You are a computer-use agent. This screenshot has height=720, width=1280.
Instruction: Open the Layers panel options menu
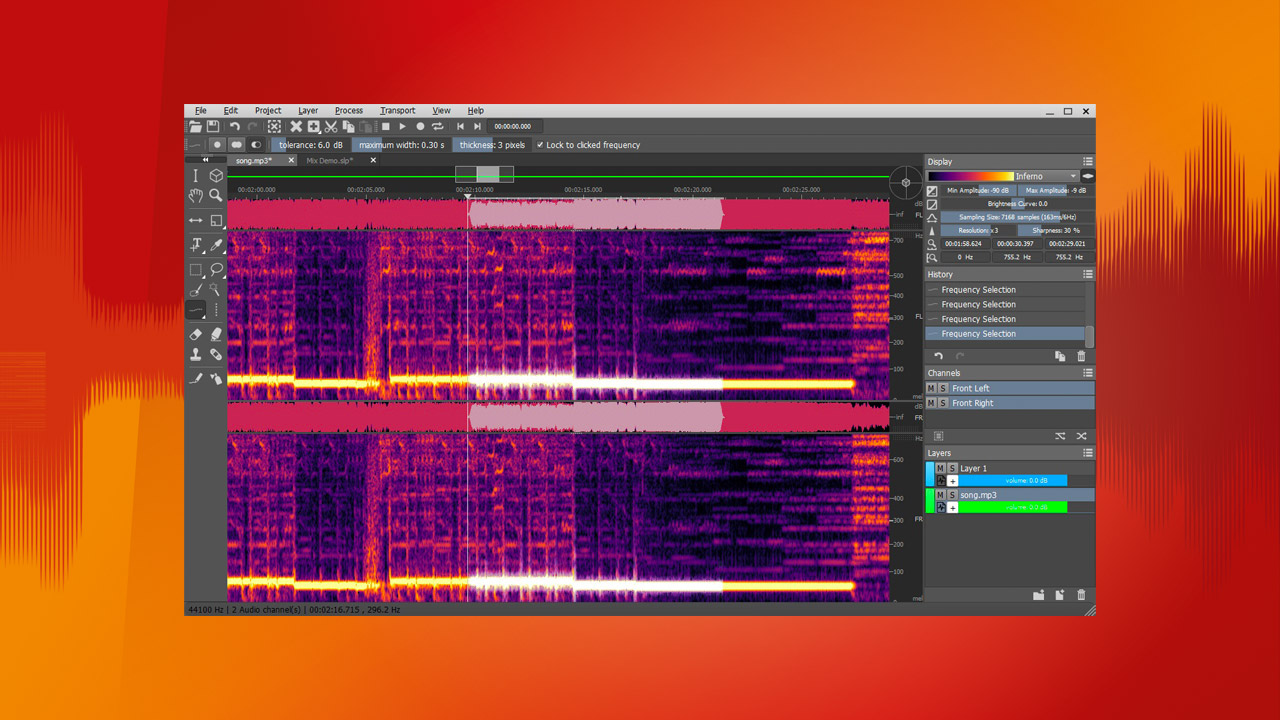click(x=1088, y=452)
